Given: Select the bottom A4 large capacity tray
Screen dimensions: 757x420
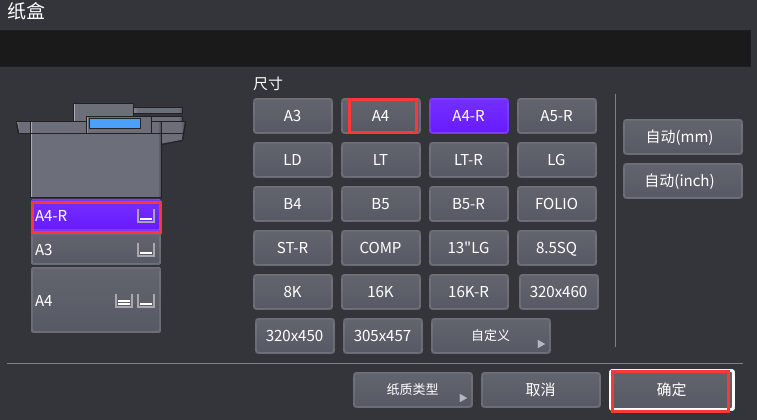Looking at the screenshot, I should [x=95, y=299].
